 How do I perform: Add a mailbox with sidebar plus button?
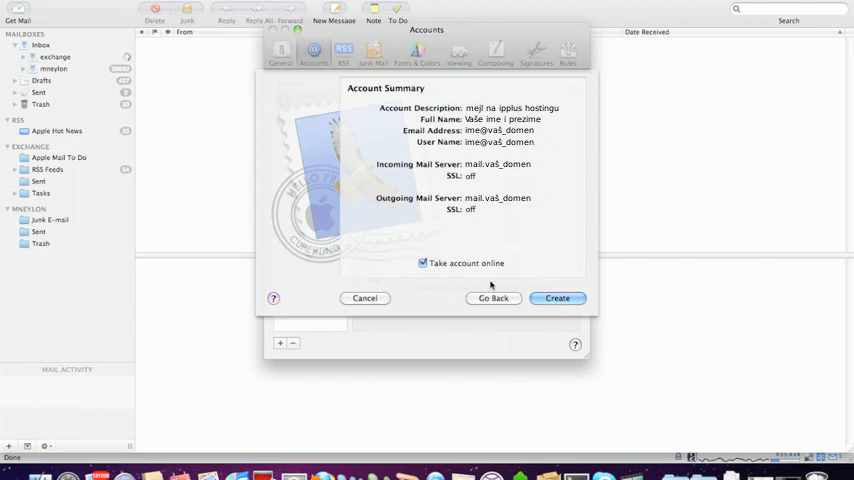click(9, 446)
